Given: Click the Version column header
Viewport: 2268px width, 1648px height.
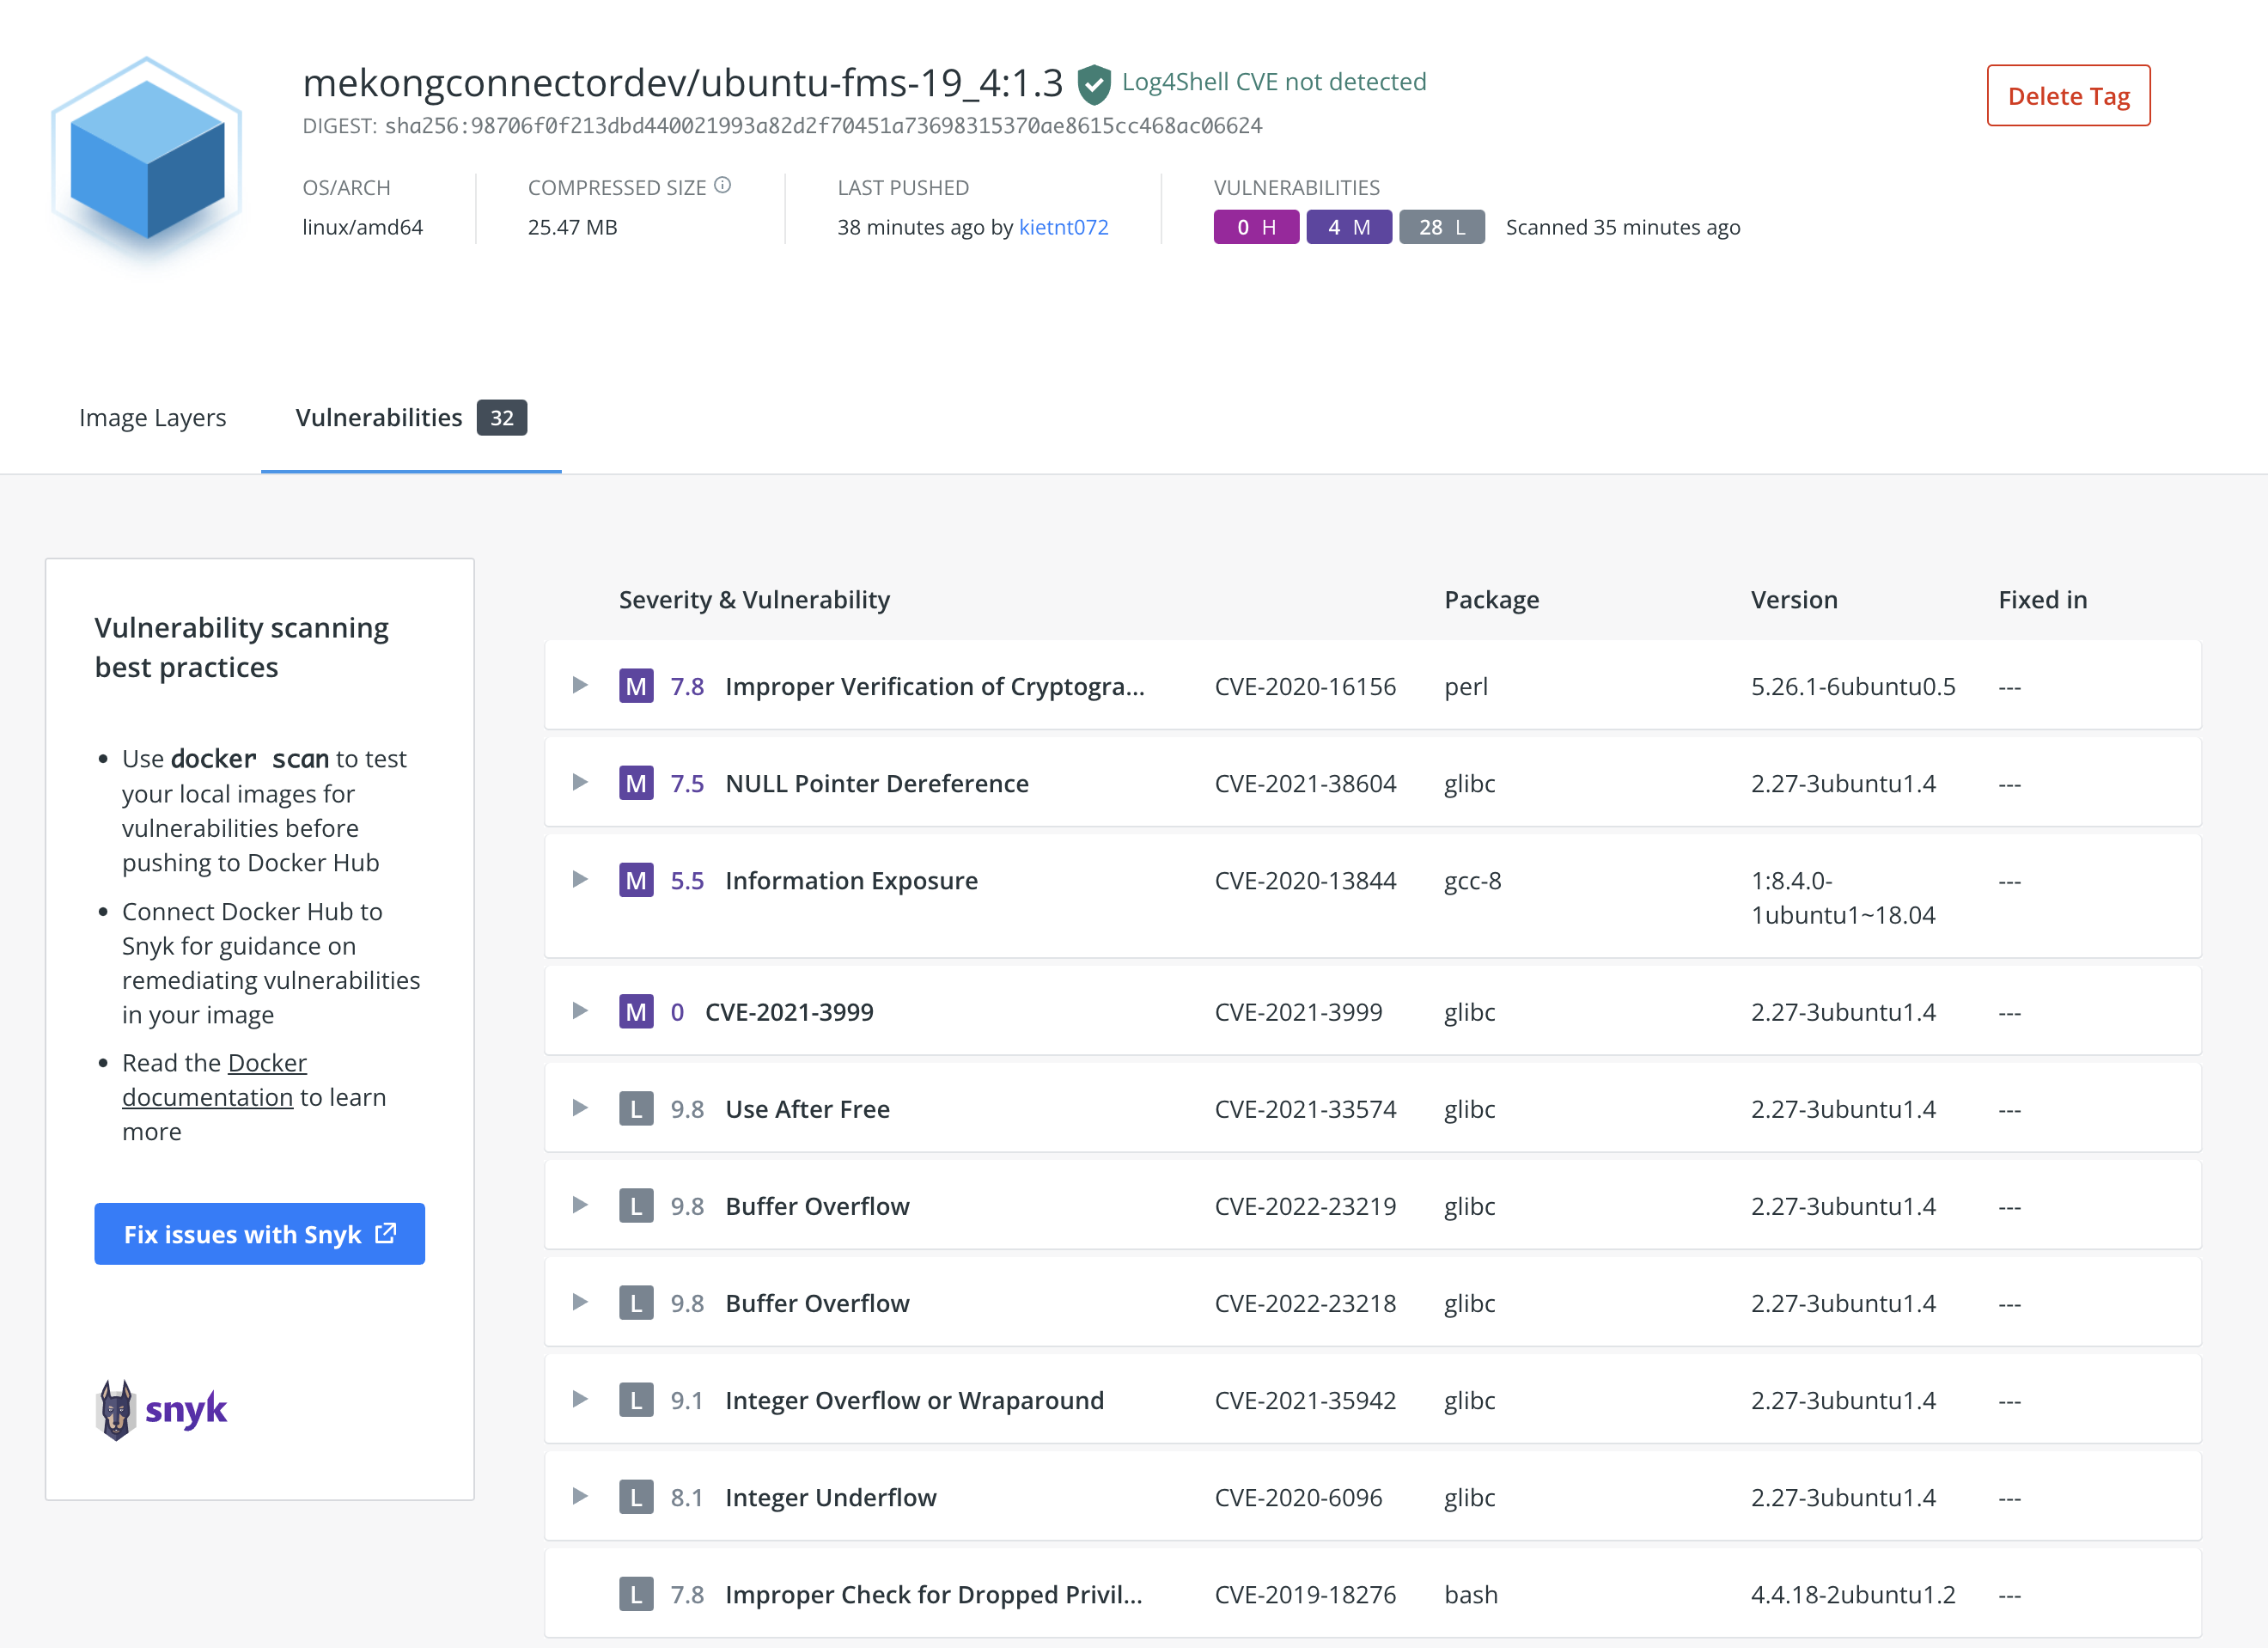Looking at the screenshot, I should point(1794,599).
